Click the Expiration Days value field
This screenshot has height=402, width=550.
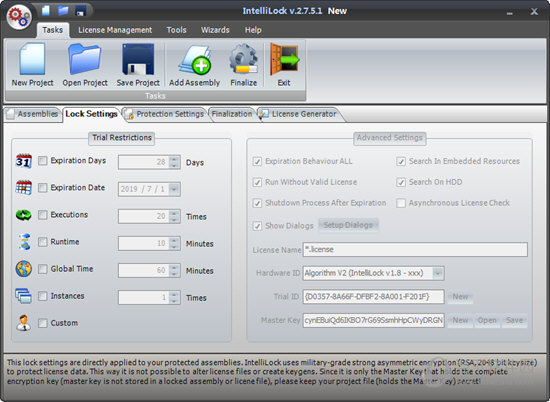(x=143, y=162)
